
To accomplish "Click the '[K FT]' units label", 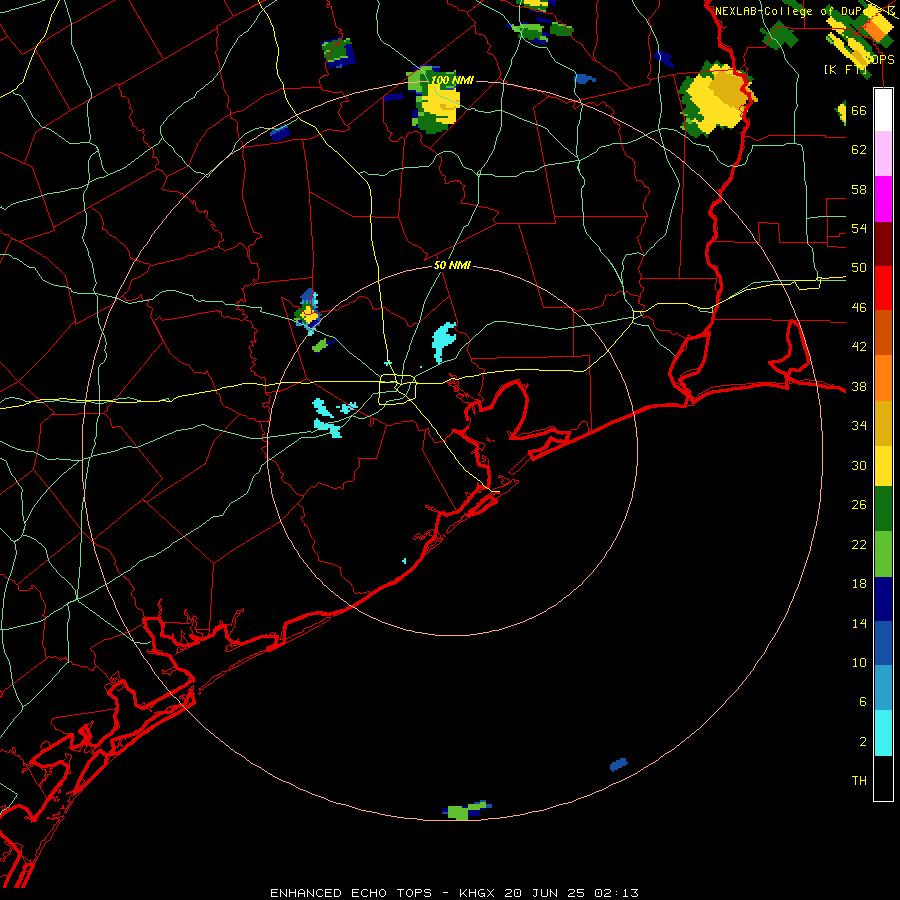I will click(845, 69).
